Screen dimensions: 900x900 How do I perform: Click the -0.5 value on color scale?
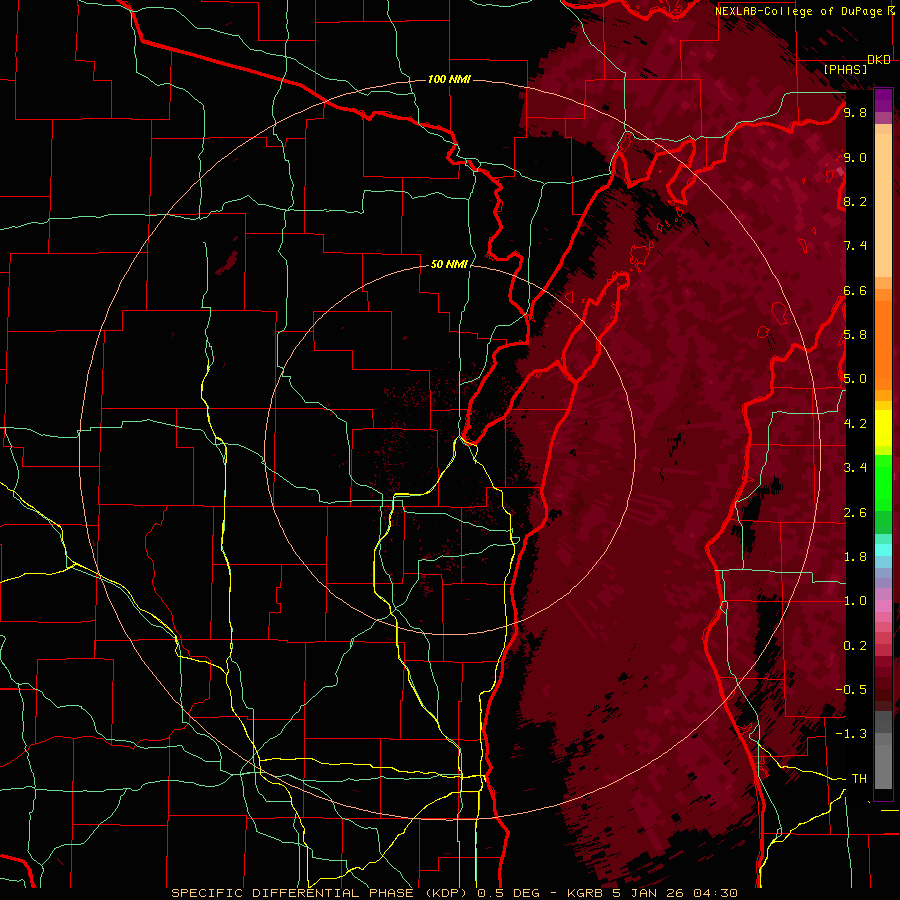pyautogui.click(x=851, y=689)
